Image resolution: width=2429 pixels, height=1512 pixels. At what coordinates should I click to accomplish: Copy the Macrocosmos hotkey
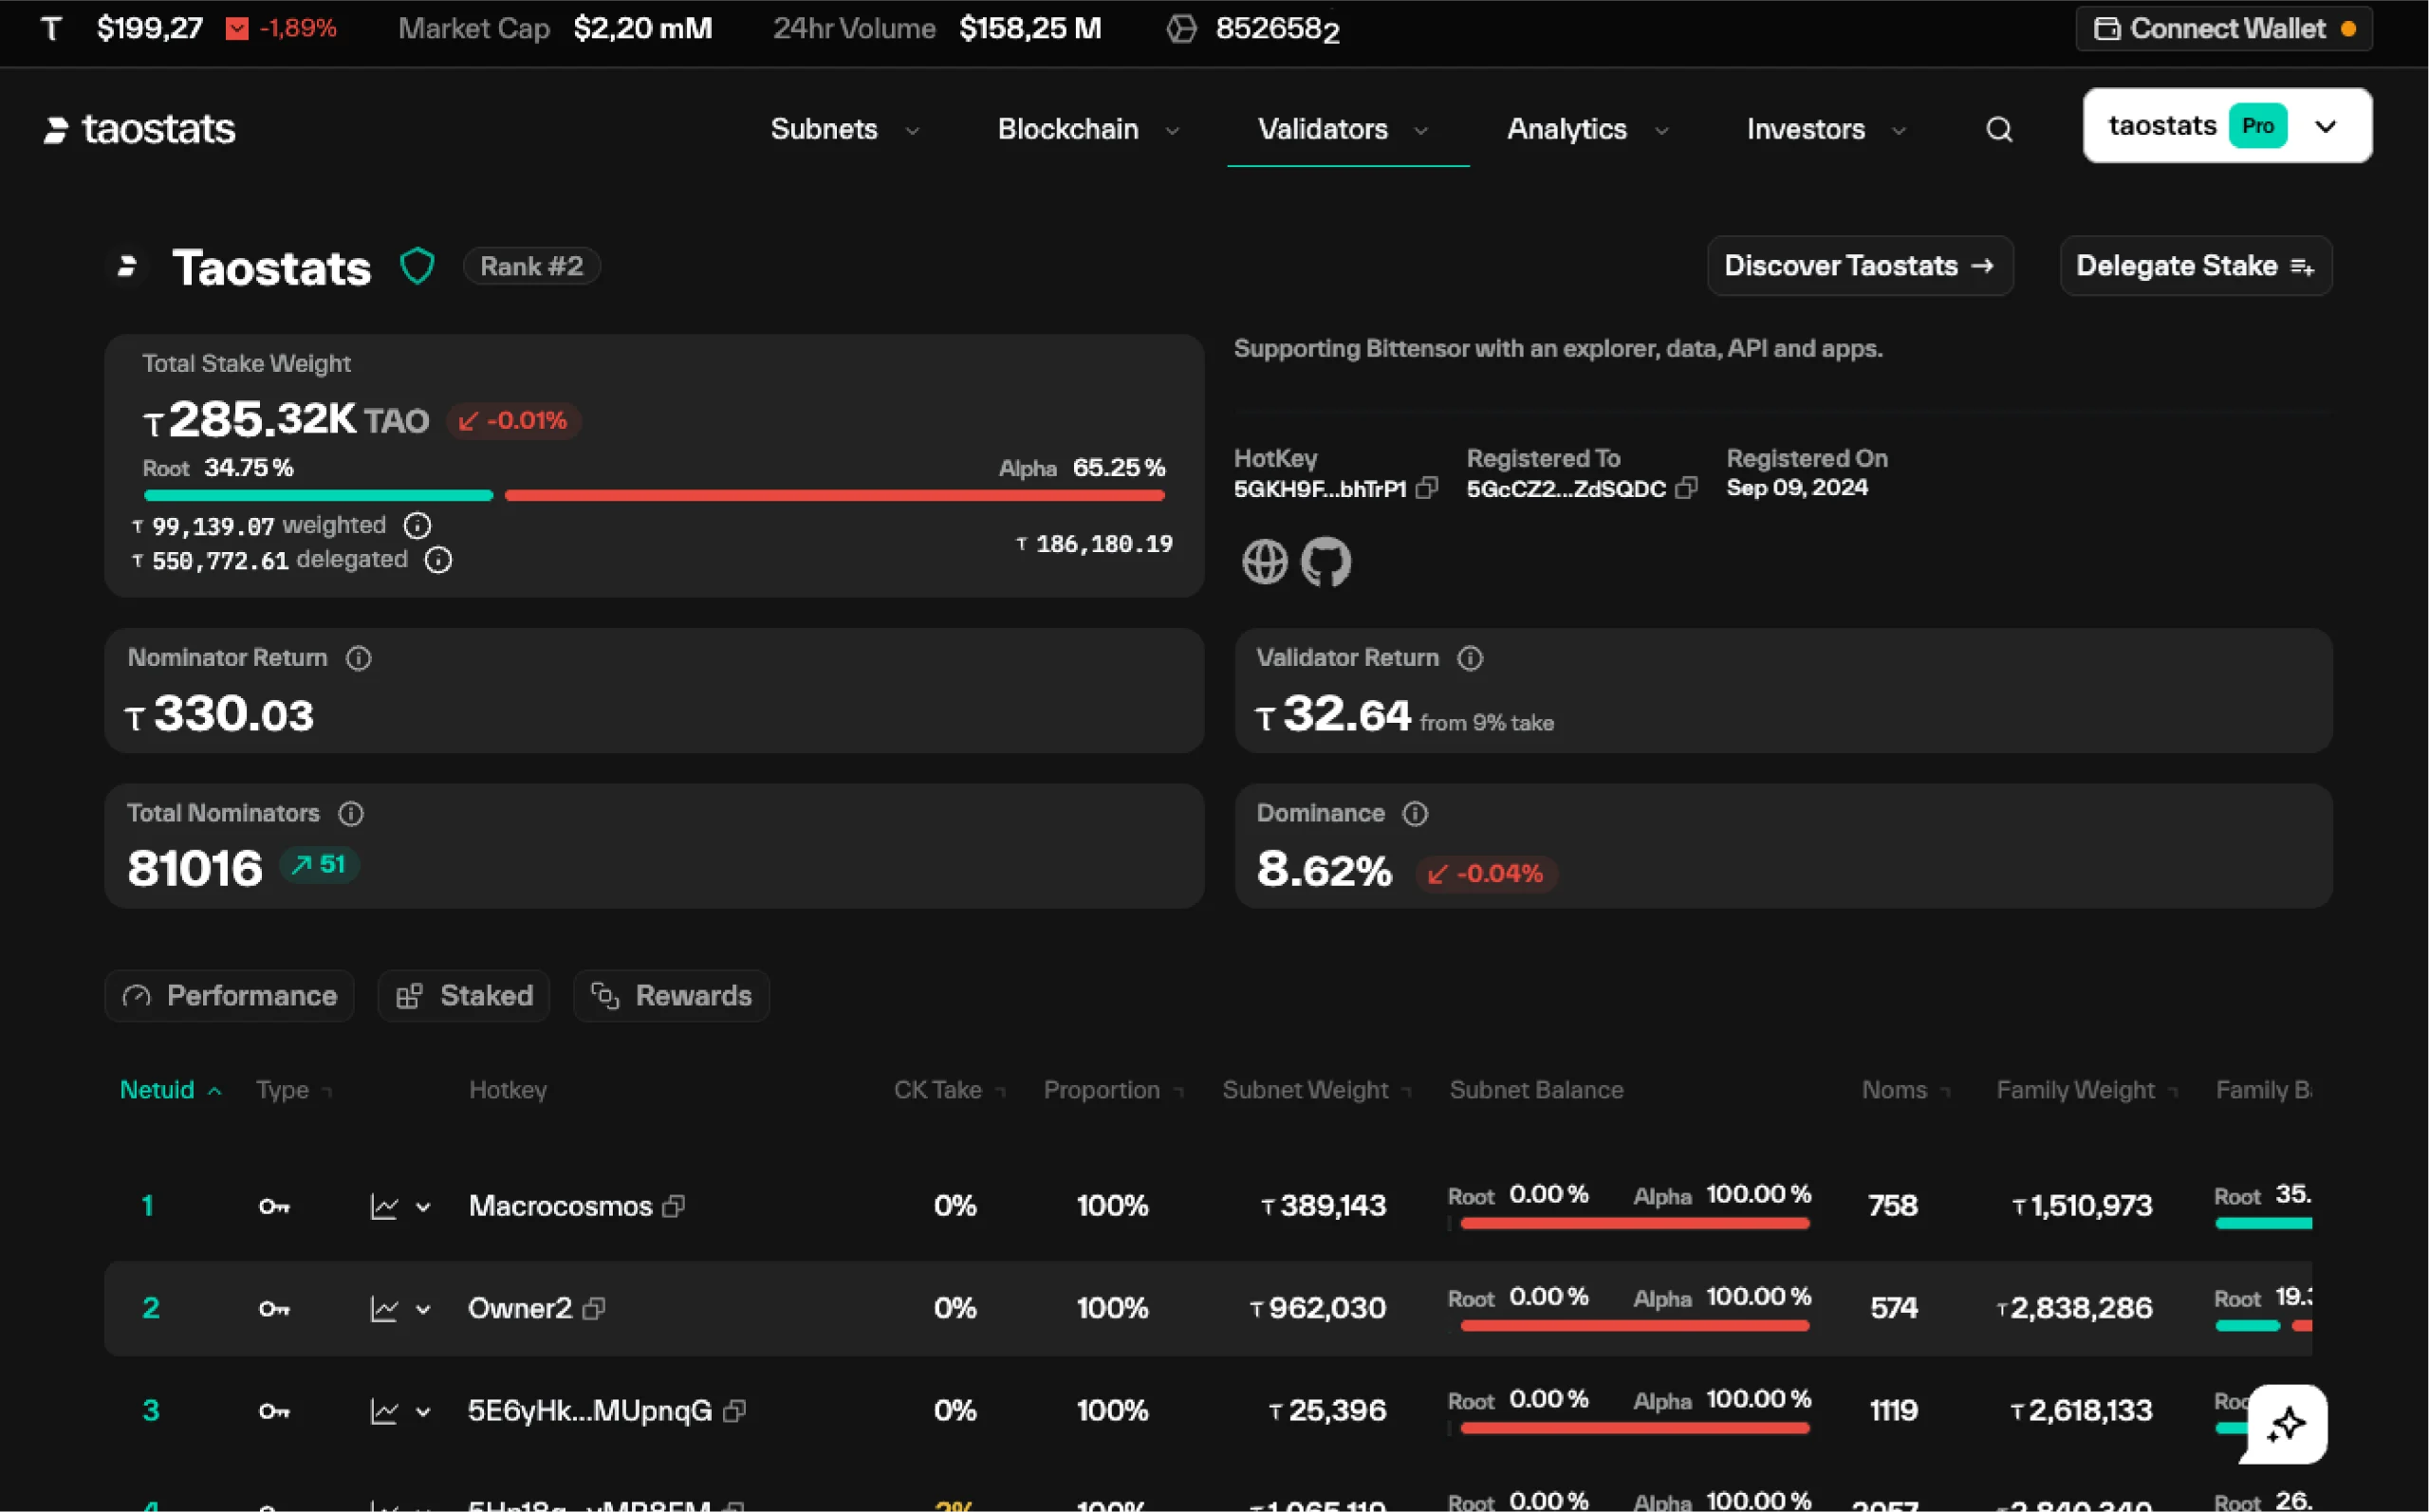(674, 1206)
